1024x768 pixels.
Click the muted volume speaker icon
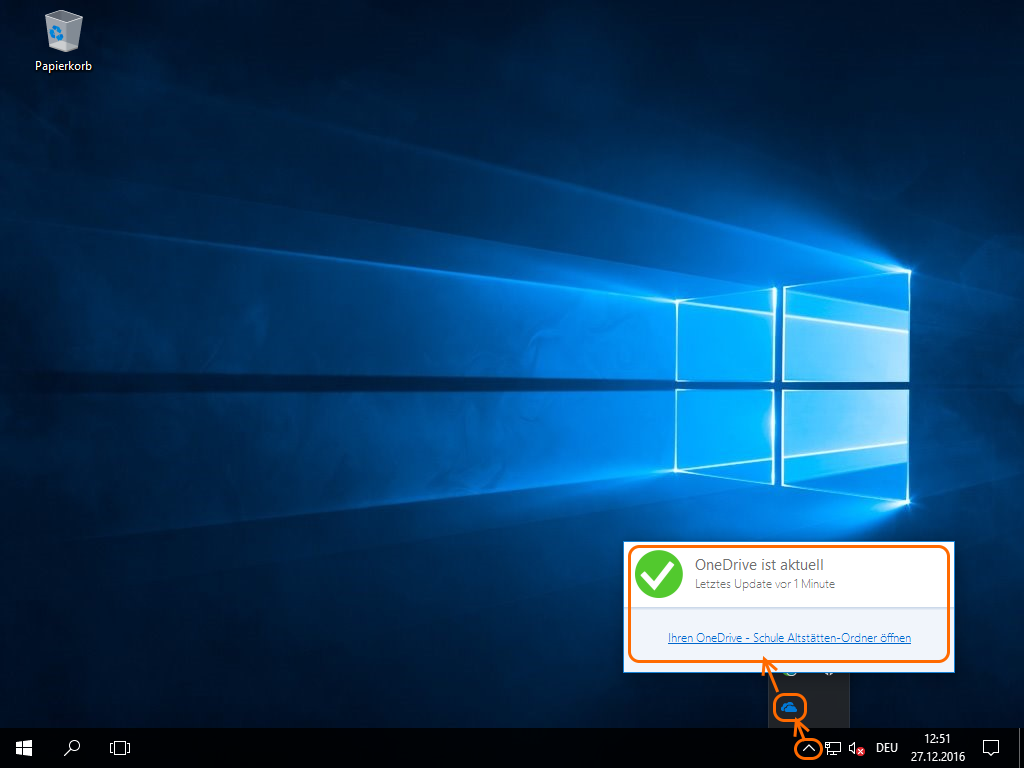pos(856,748)
